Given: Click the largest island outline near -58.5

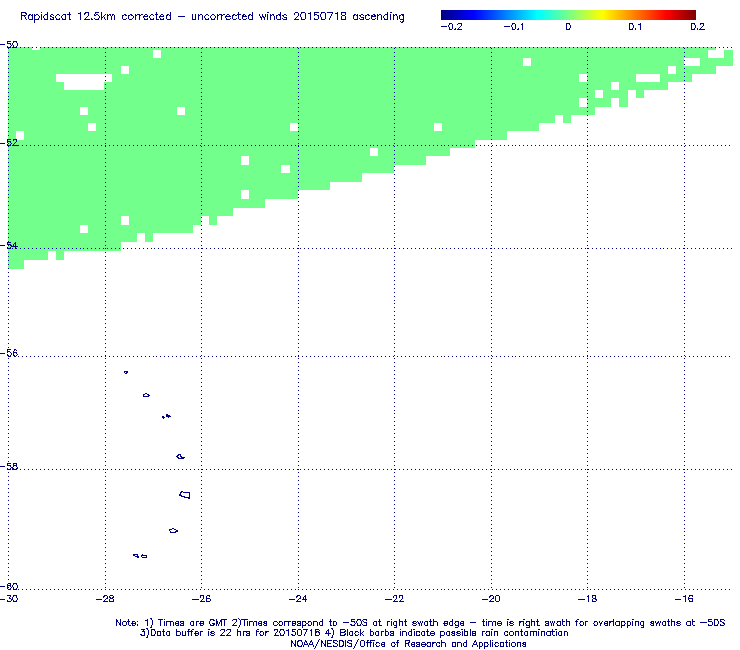Looking at the screenshot, I should click(x=185, y=495).
